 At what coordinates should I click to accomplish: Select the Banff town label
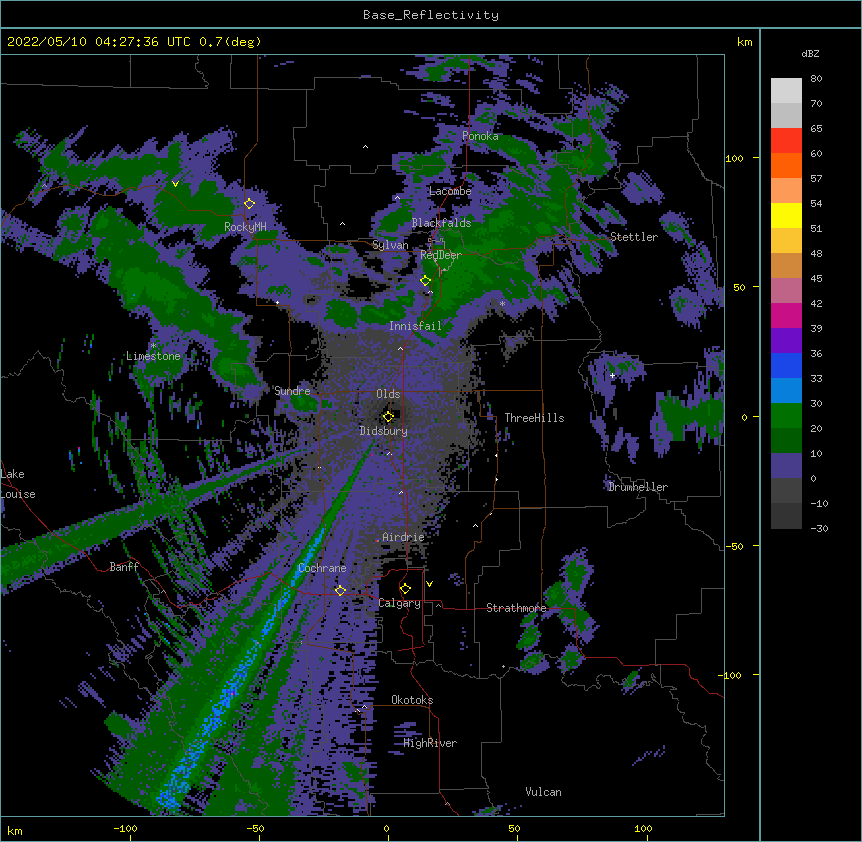click(124, 567)
